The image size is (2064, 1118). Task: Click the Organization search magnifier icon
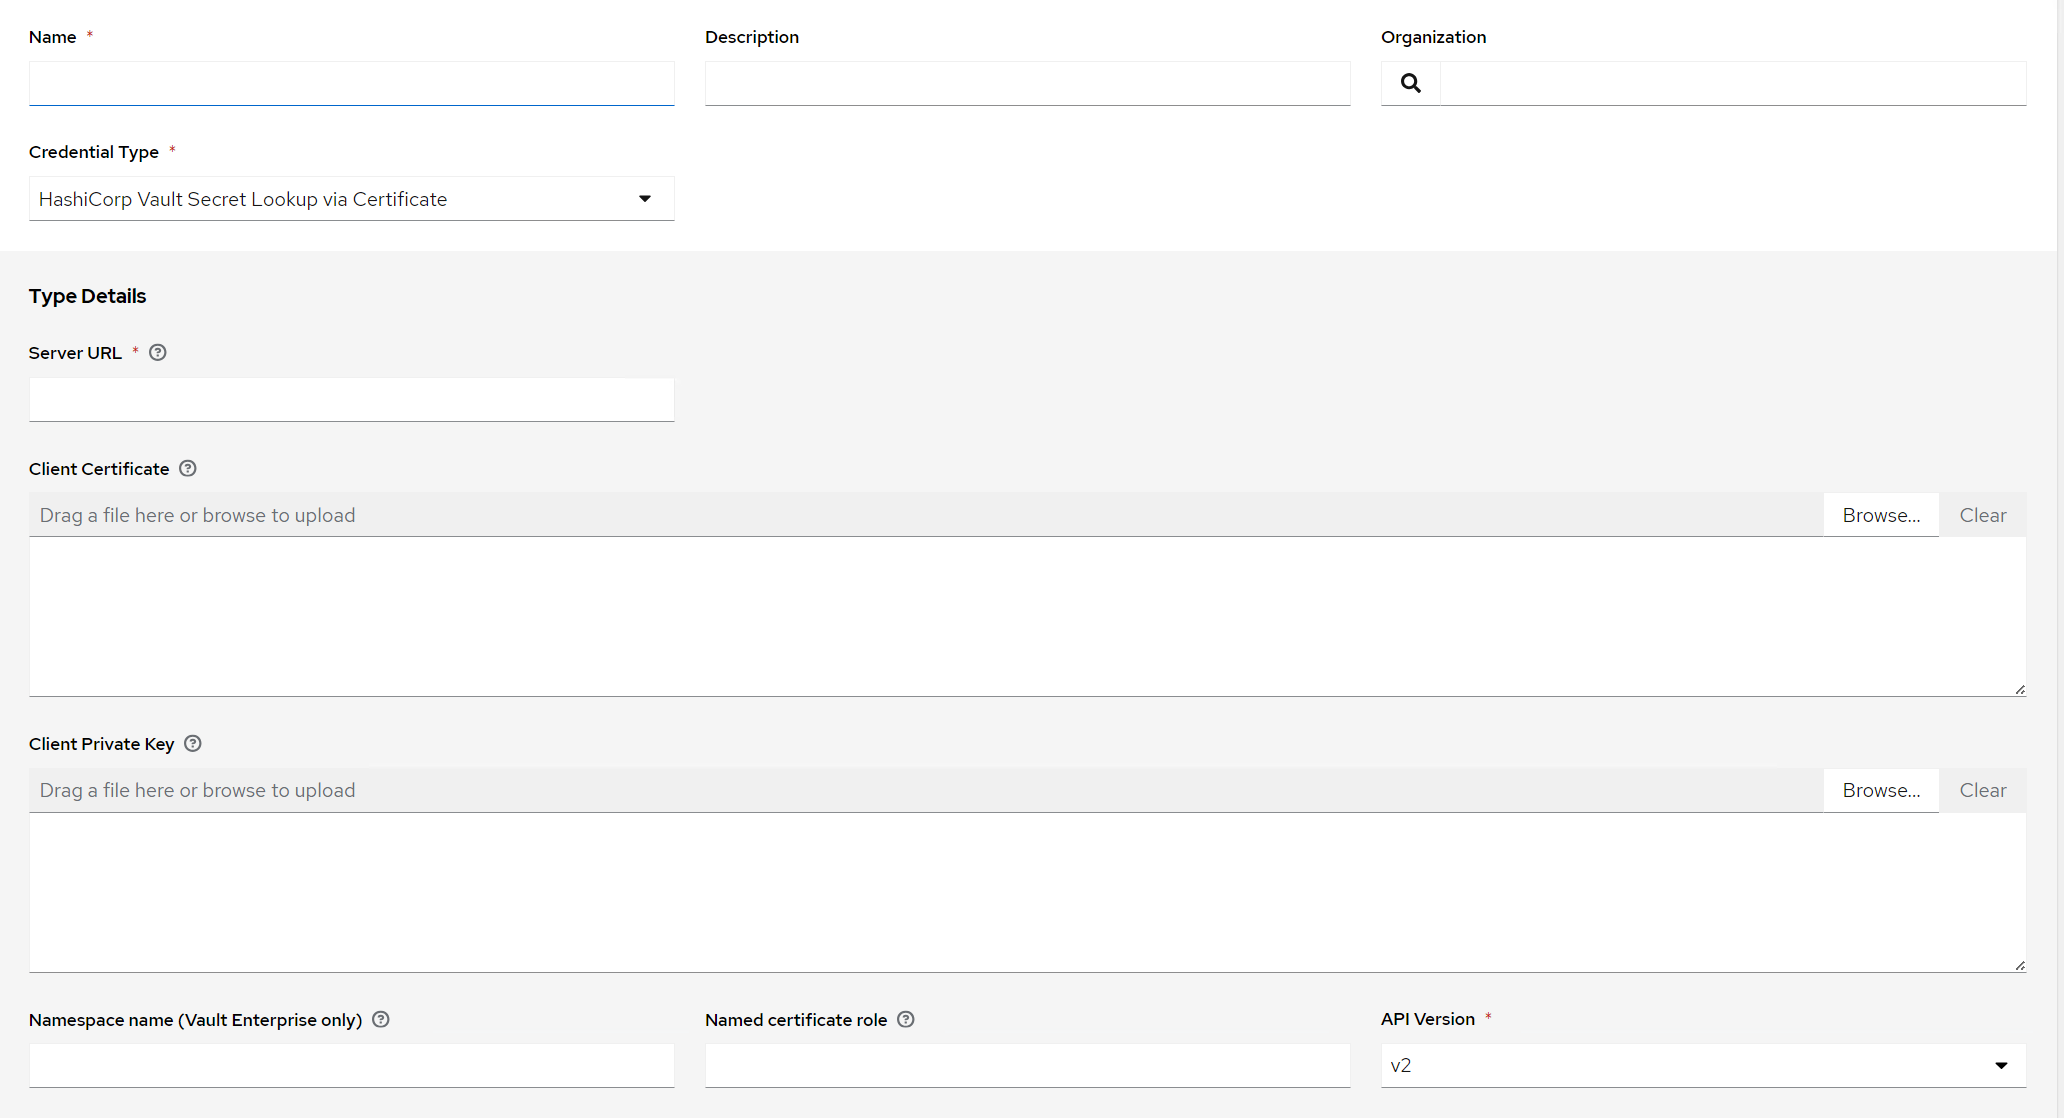pos(1410,83)
